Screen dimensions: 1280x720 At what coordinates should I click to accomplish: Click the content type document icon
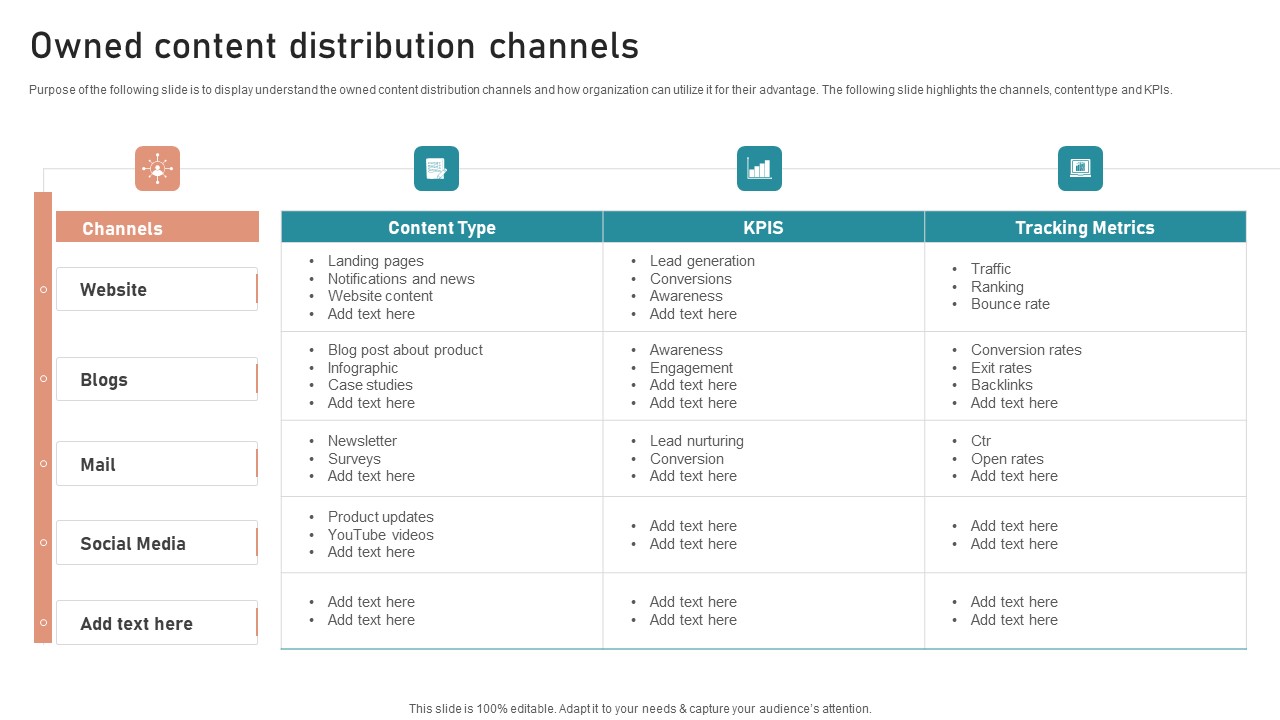click(436, 168)
